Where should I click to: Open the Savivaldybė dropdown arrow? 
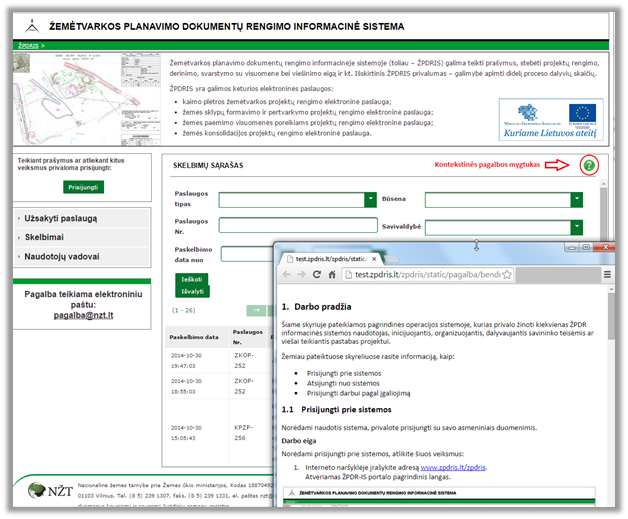coord(577,227)
